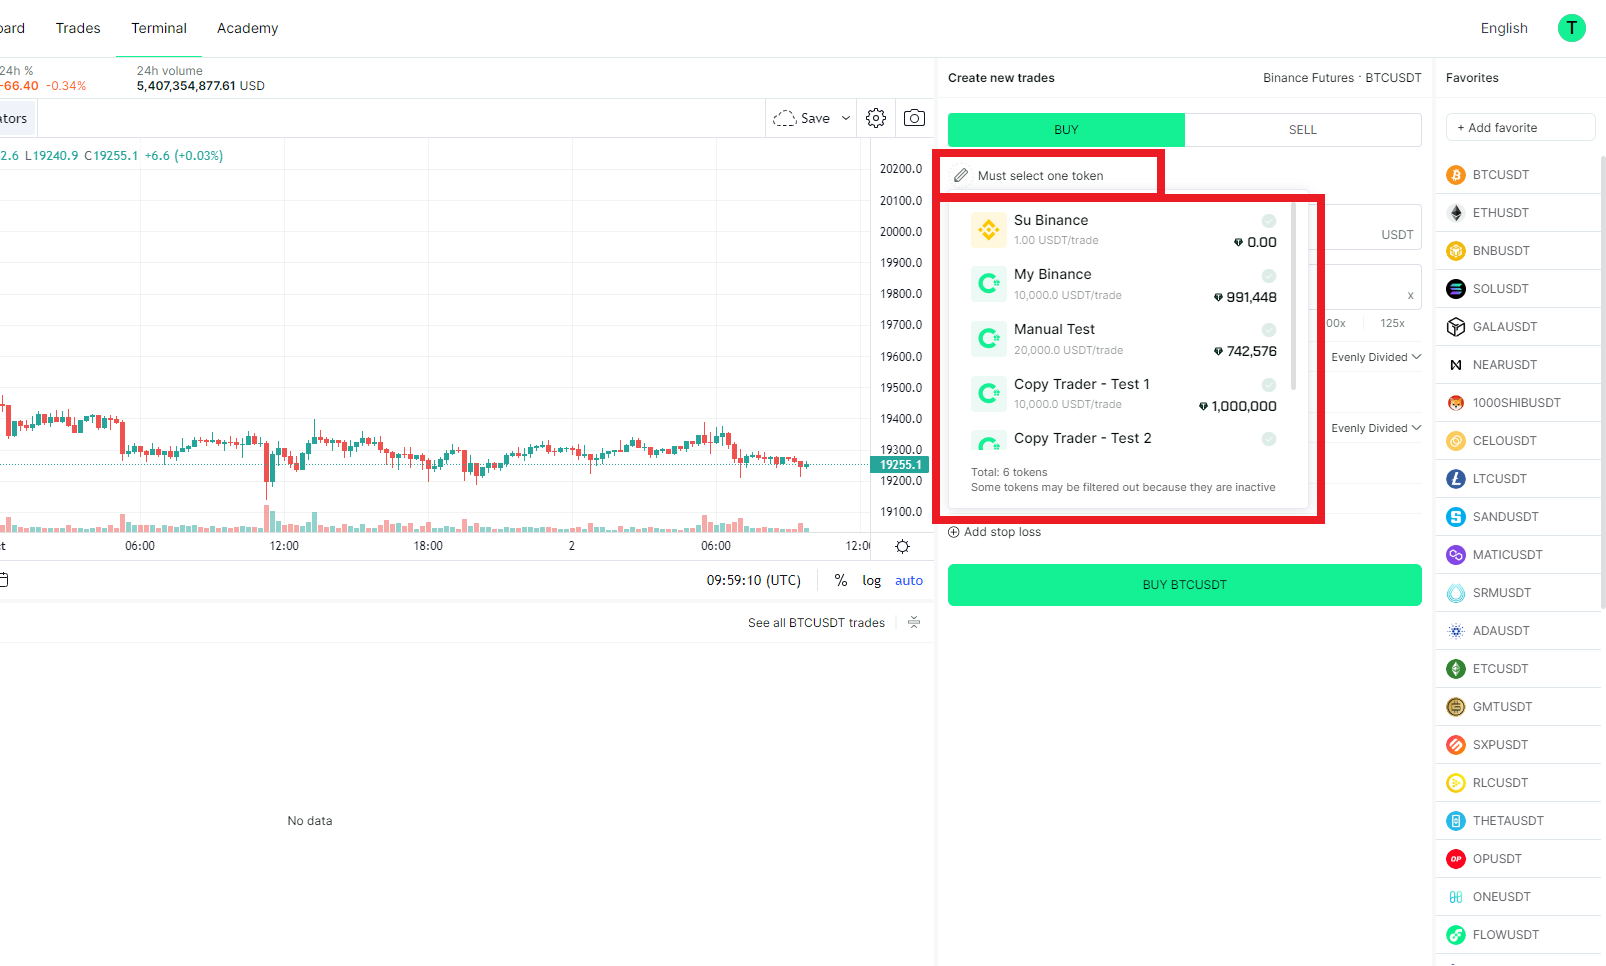This screenshot has height=966, width=1606.
Task: Click the Add stop loss plus icon
Action: coord(954,532)
